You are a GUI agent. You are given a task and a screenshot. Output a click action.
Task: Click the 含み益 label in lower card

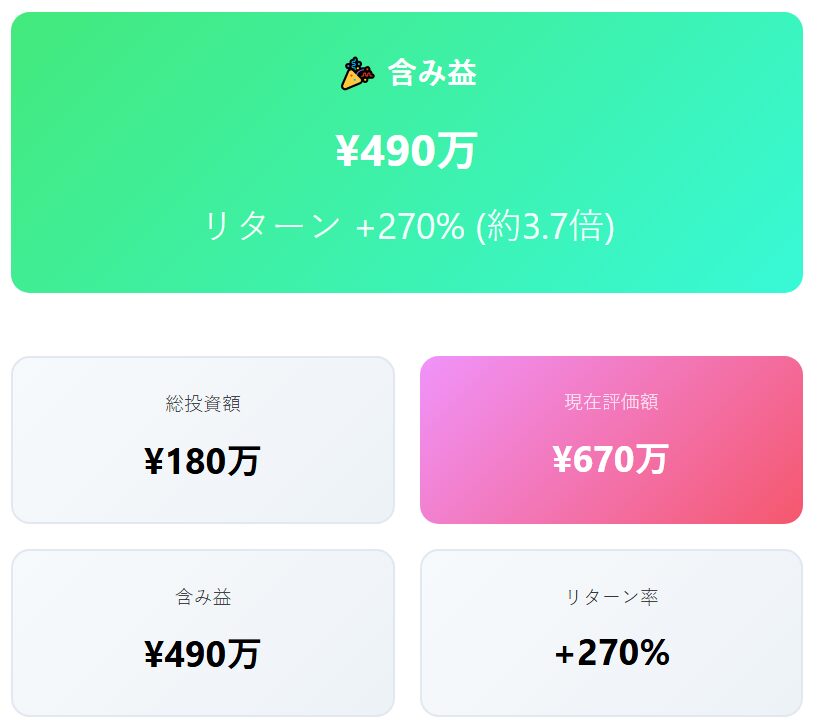coord(203,597)
